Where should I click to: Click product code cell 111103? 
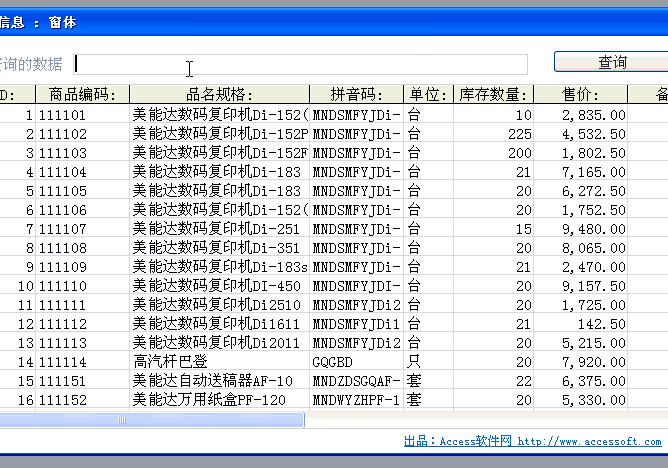click(x=83, y=152)
